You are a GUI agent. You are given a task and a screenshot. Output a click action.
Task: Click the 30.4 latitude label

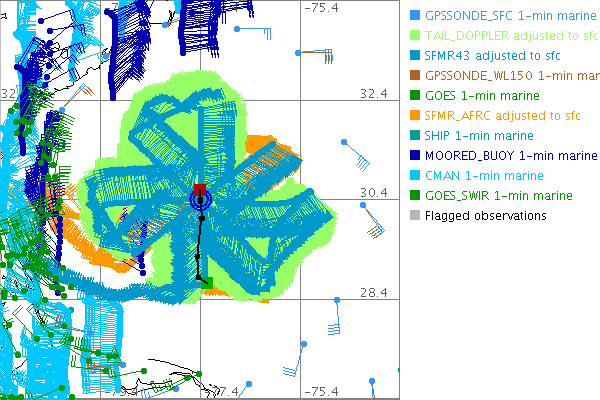(x=373, y=193)
